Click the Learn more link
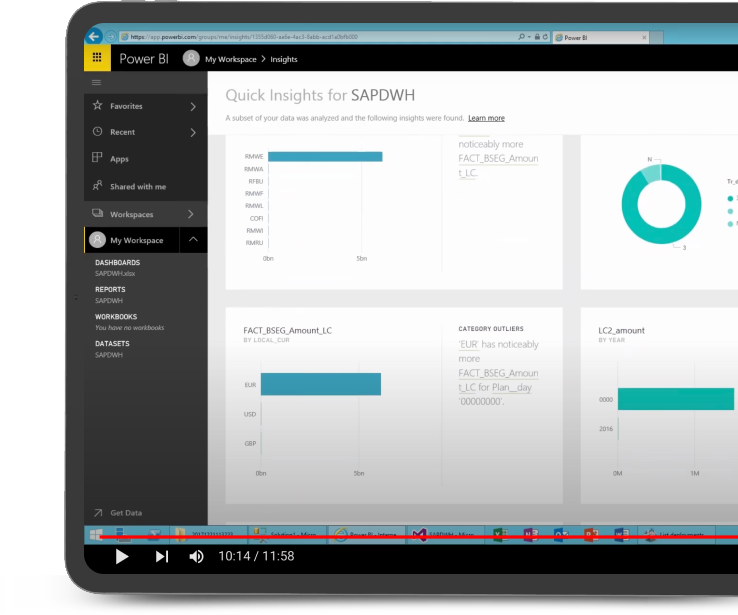 pyautogui.click(x=486, y=118)
